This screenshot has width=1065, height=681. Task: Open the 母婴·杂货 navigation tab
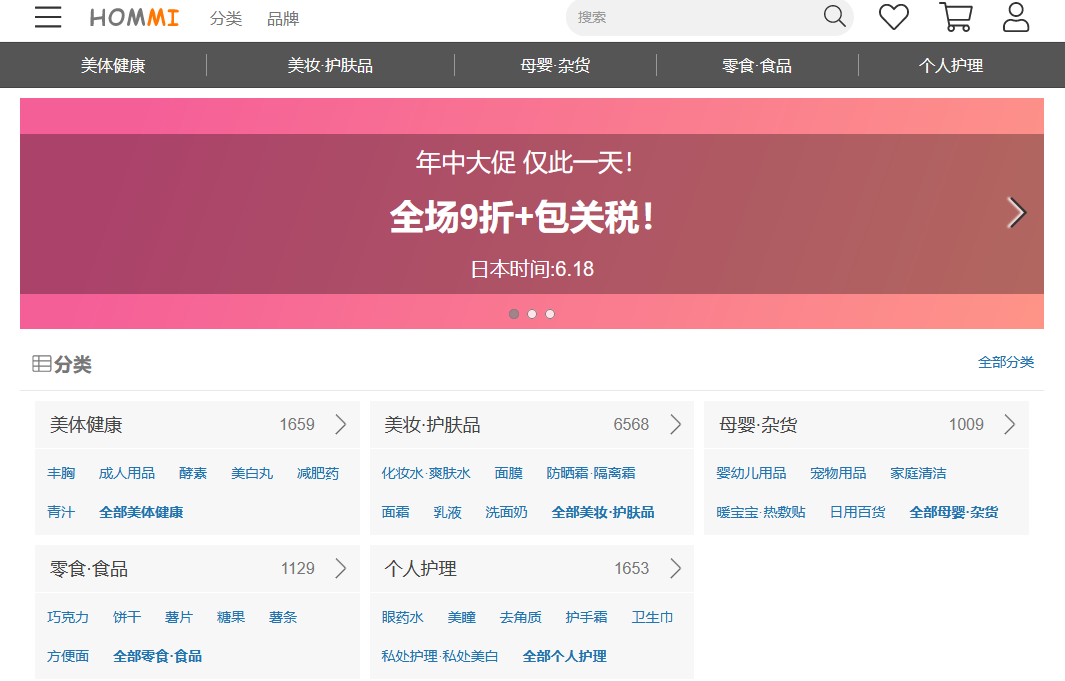click(x=555, y=66)
